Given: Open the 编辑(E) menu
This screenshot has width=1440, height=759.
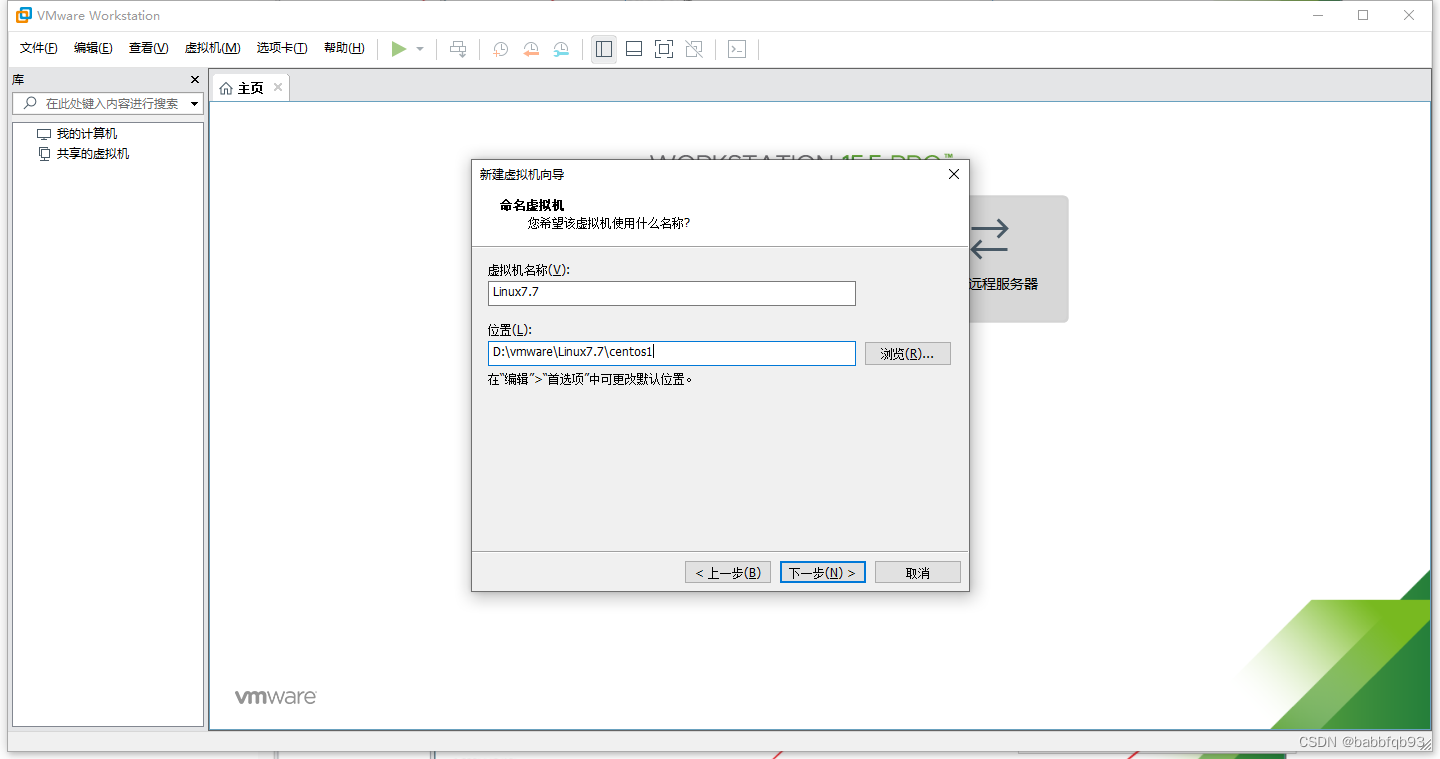Looking at the screenshot, I should click(93, 48).
